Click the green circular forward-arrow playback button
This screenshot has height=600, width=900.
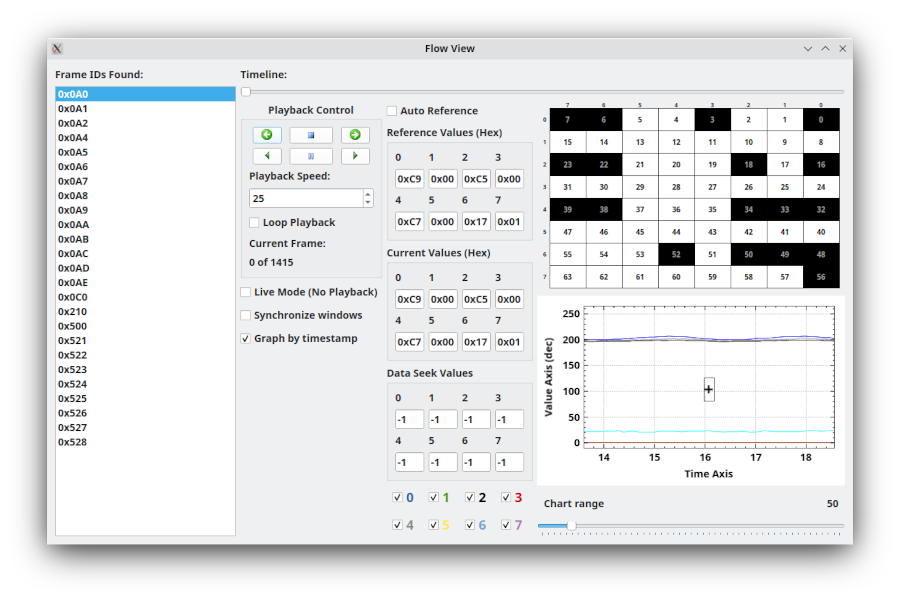tap(355, 135)
